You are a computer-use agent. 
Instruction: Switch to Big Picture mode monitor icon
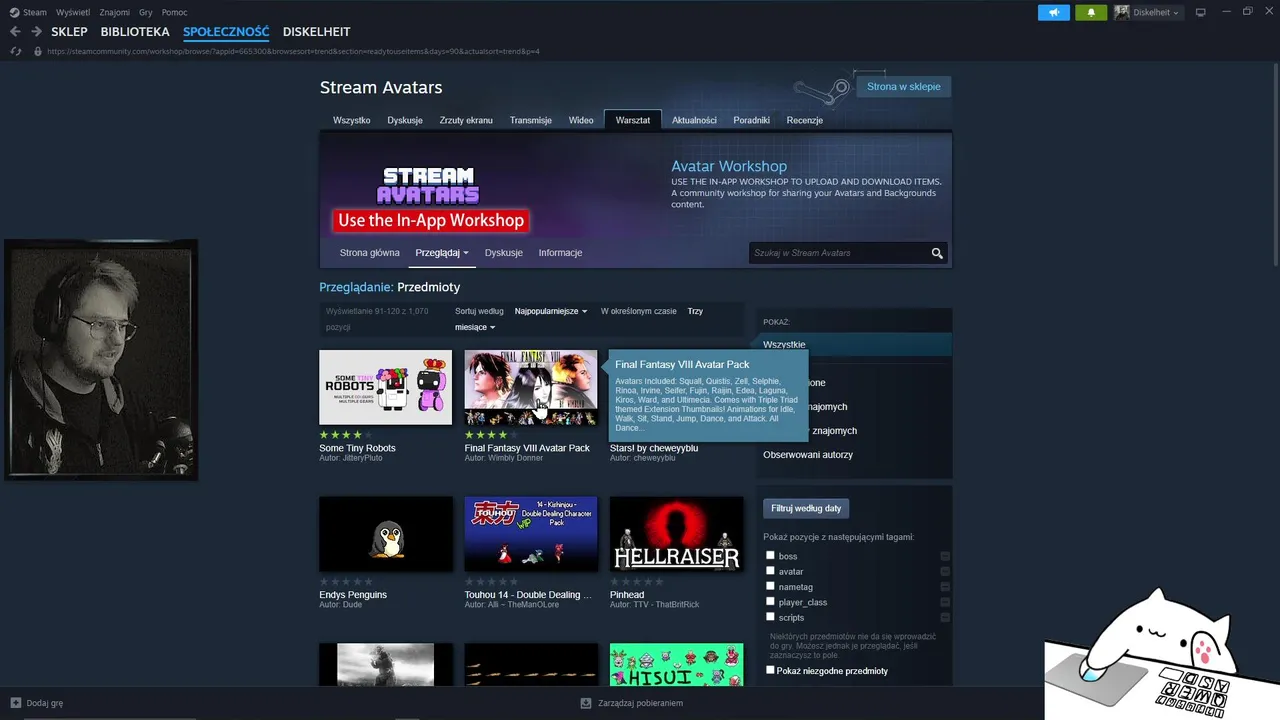[x=1201, y=12]
